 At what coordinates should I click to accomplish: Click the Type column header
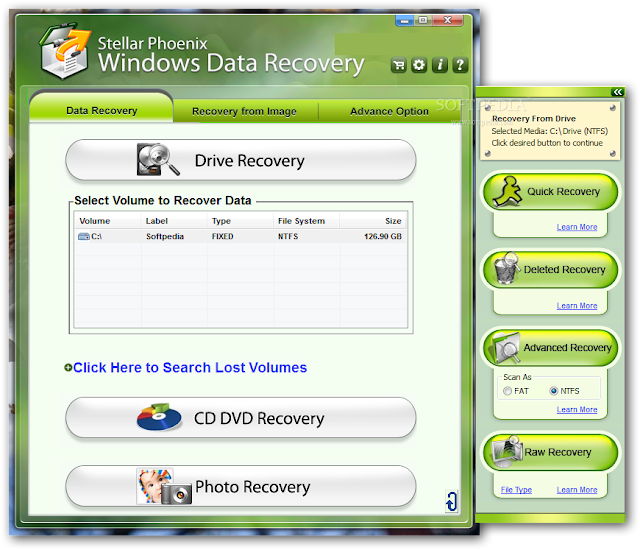[x=240, y=221]
